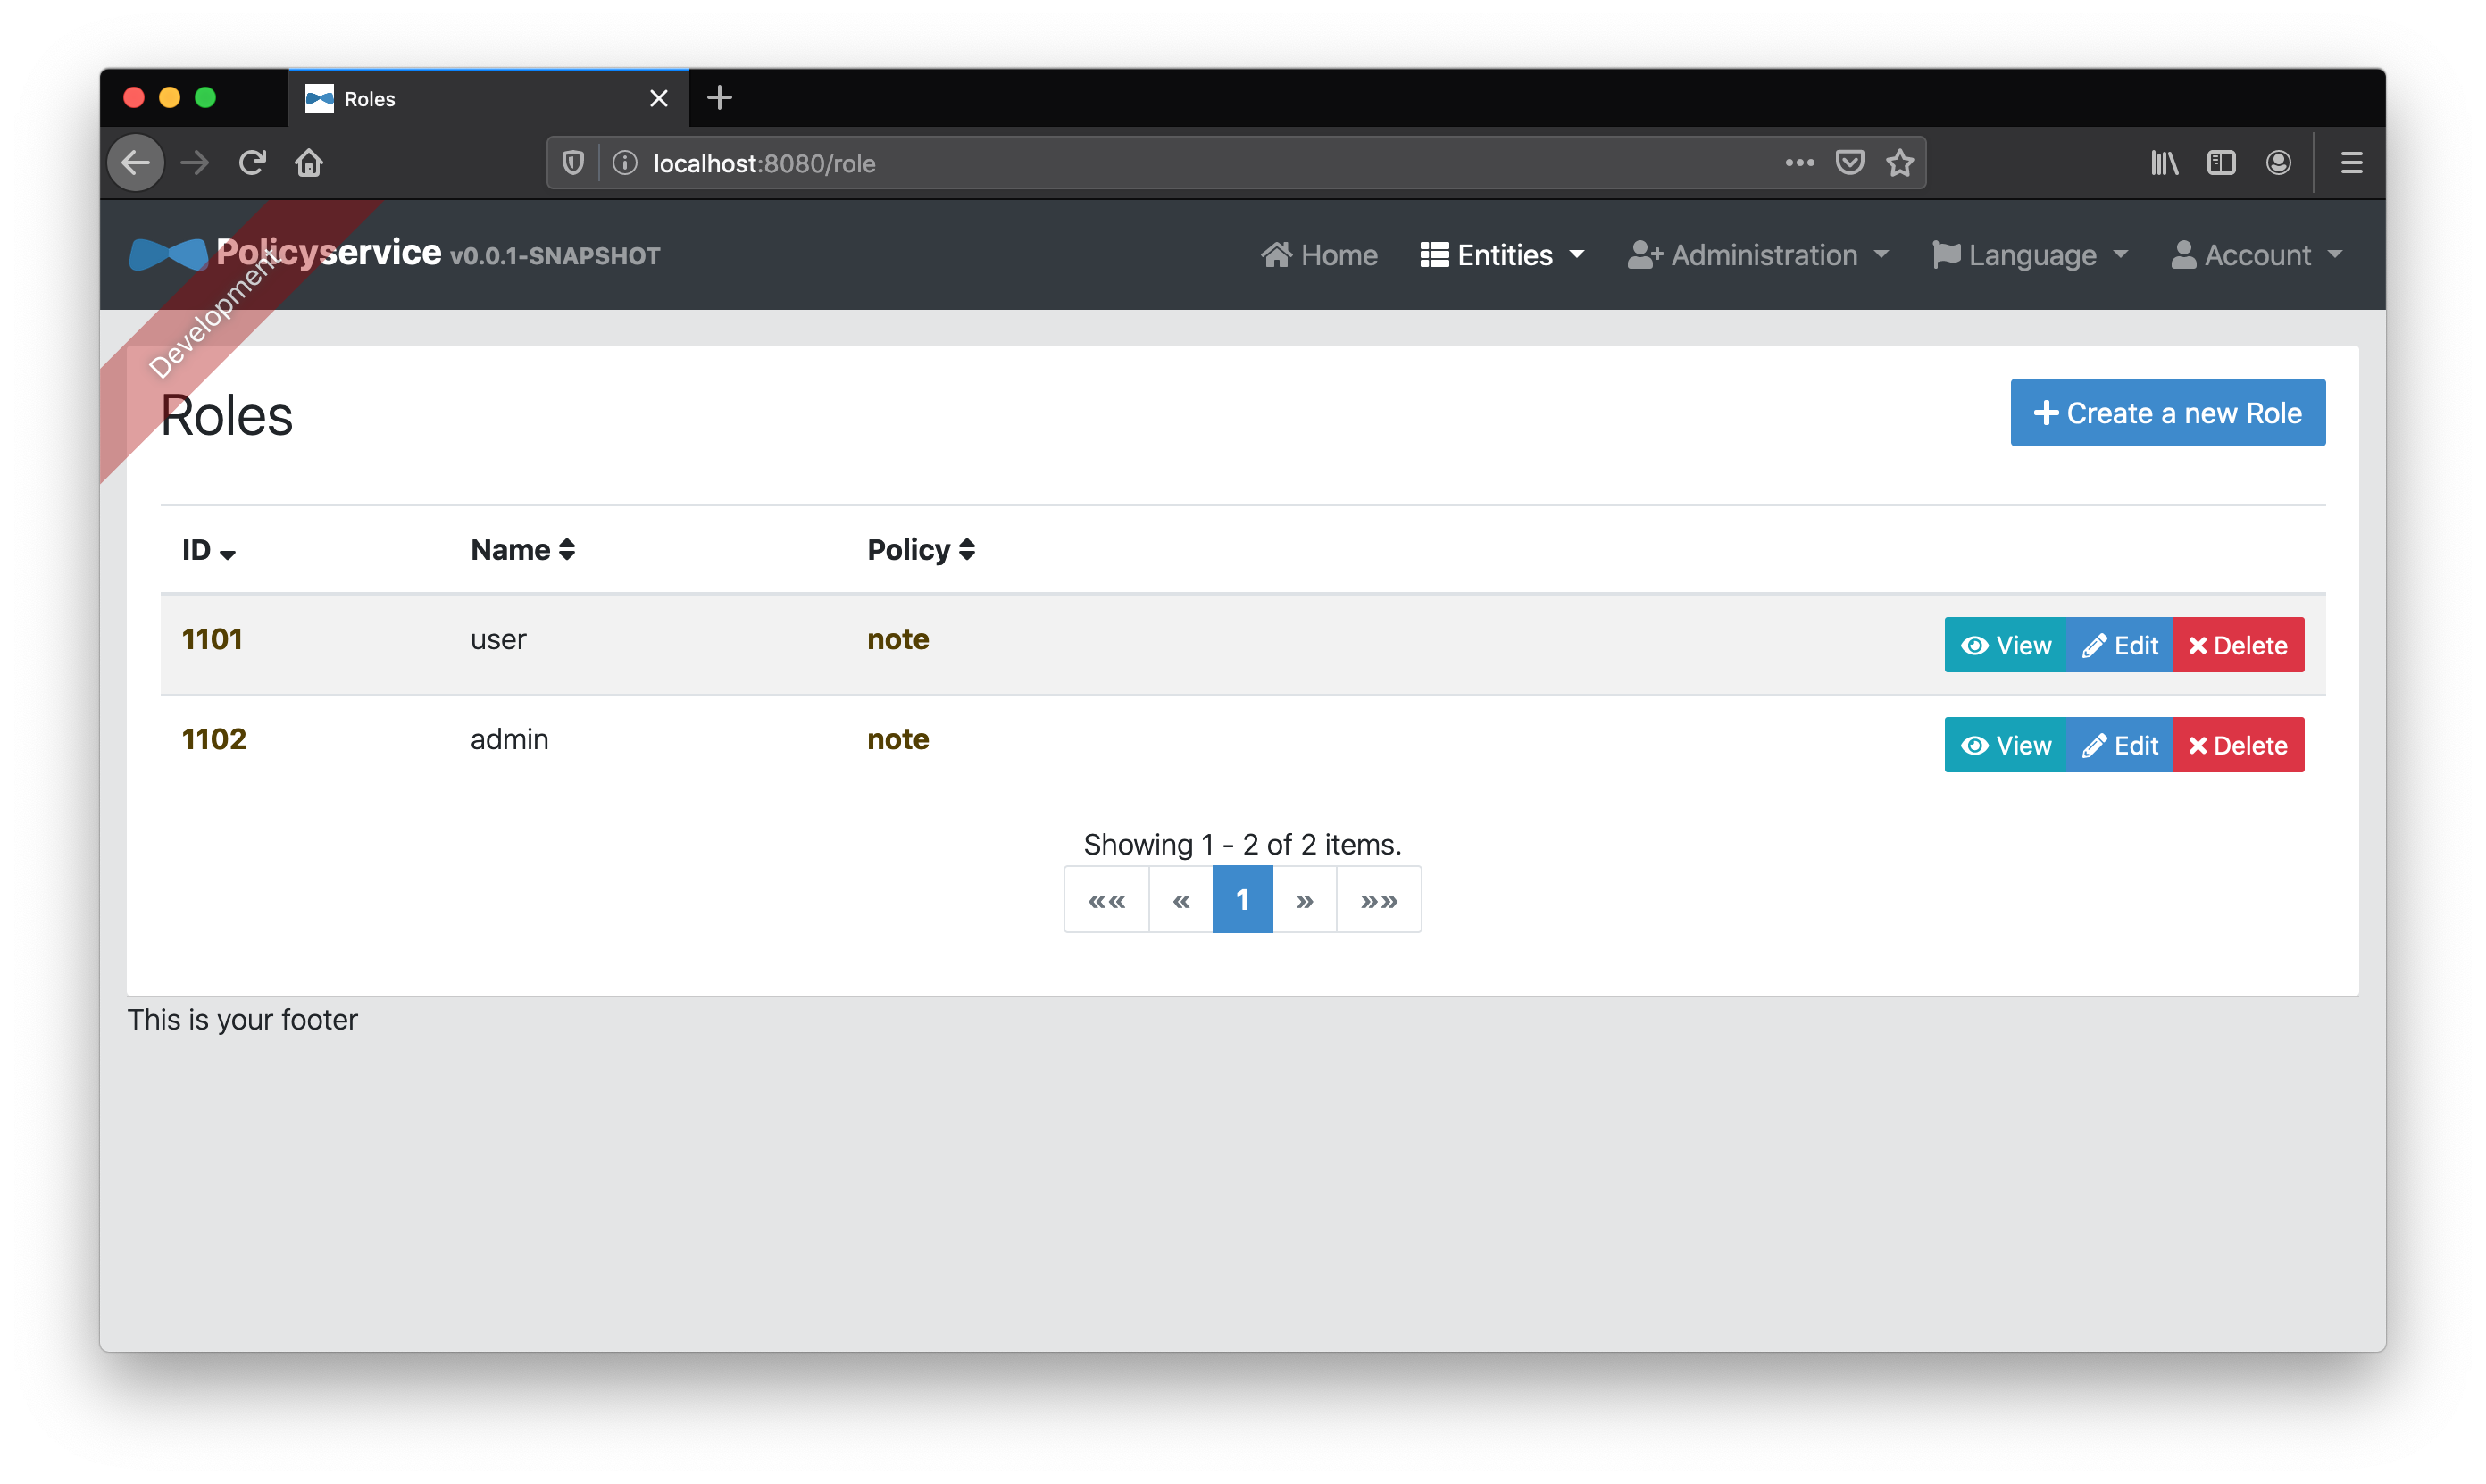
Task: Sort roles by Name column
Action: [520, 547]
